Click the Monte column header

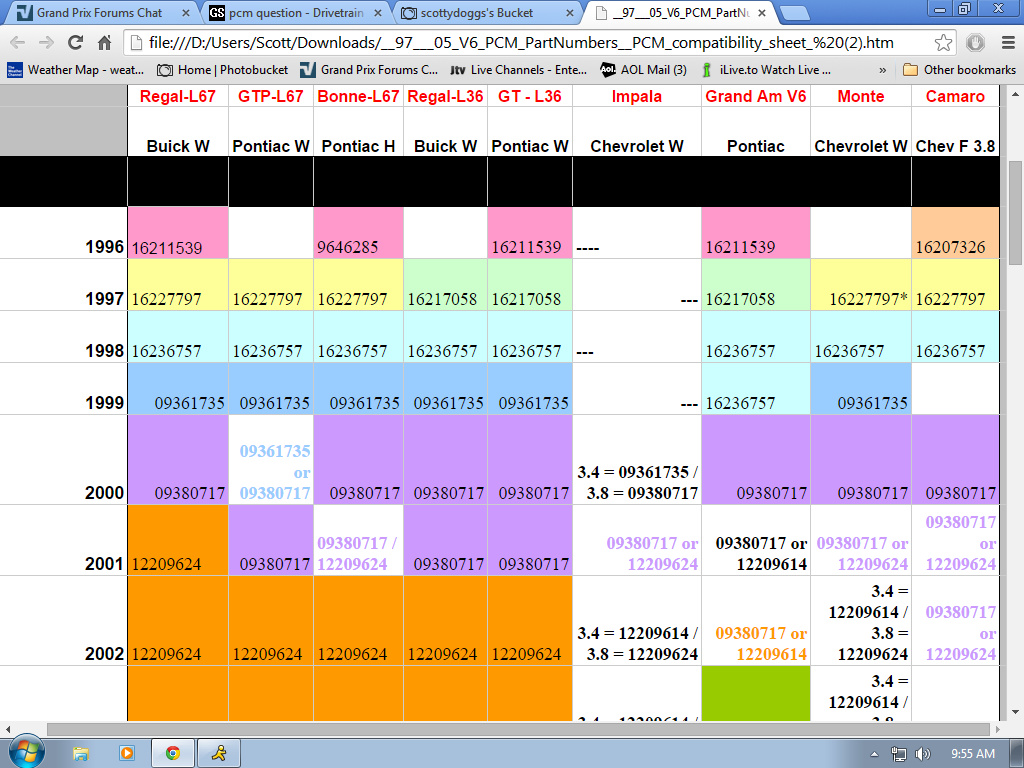[861, 97]
